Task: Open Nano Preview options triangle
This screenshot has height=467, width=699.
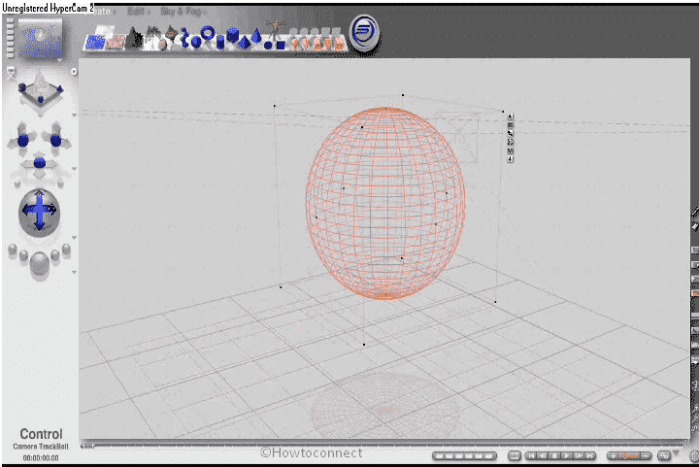Action: tap(59, 59)
